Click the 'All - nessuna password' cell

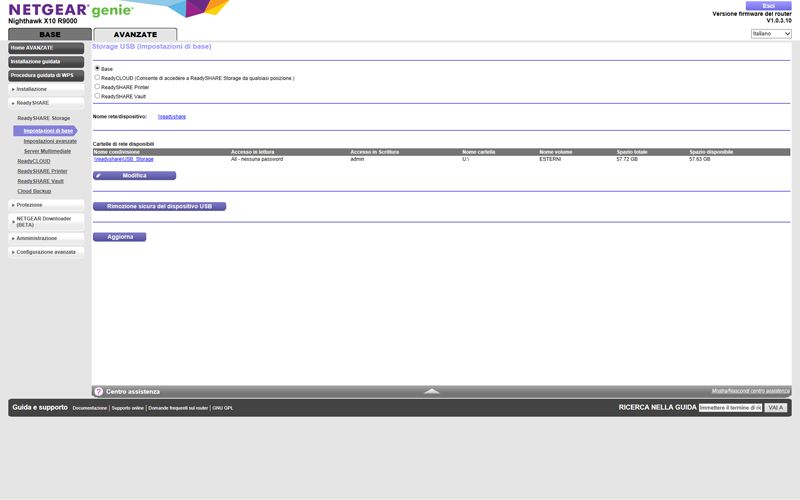pos(257,159)
